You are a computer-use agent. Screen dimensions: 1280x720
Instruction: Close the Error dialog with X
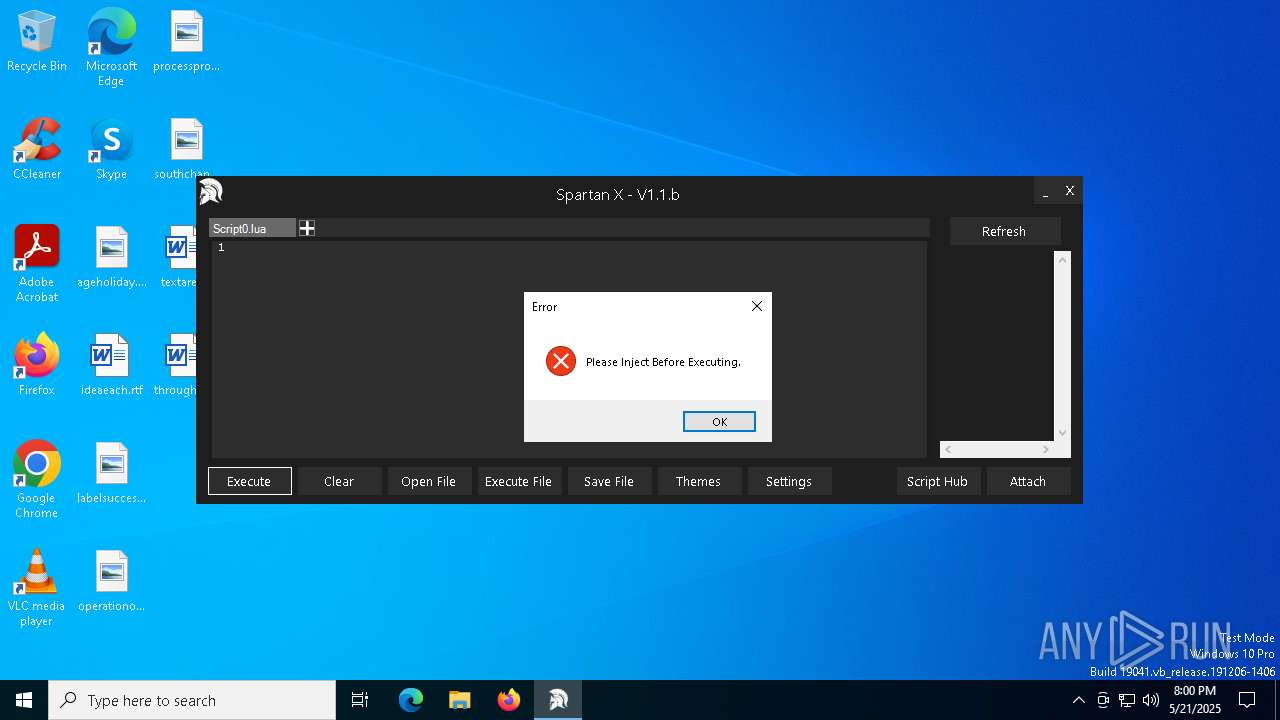click(x=757, y=306)
